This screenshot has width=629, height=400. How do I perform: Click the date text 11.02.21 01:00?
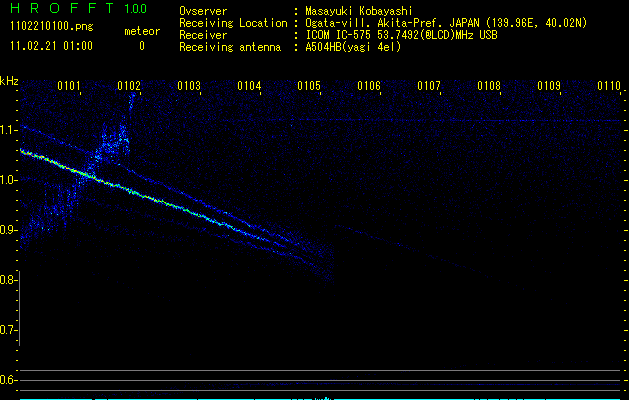coord(51,46)
